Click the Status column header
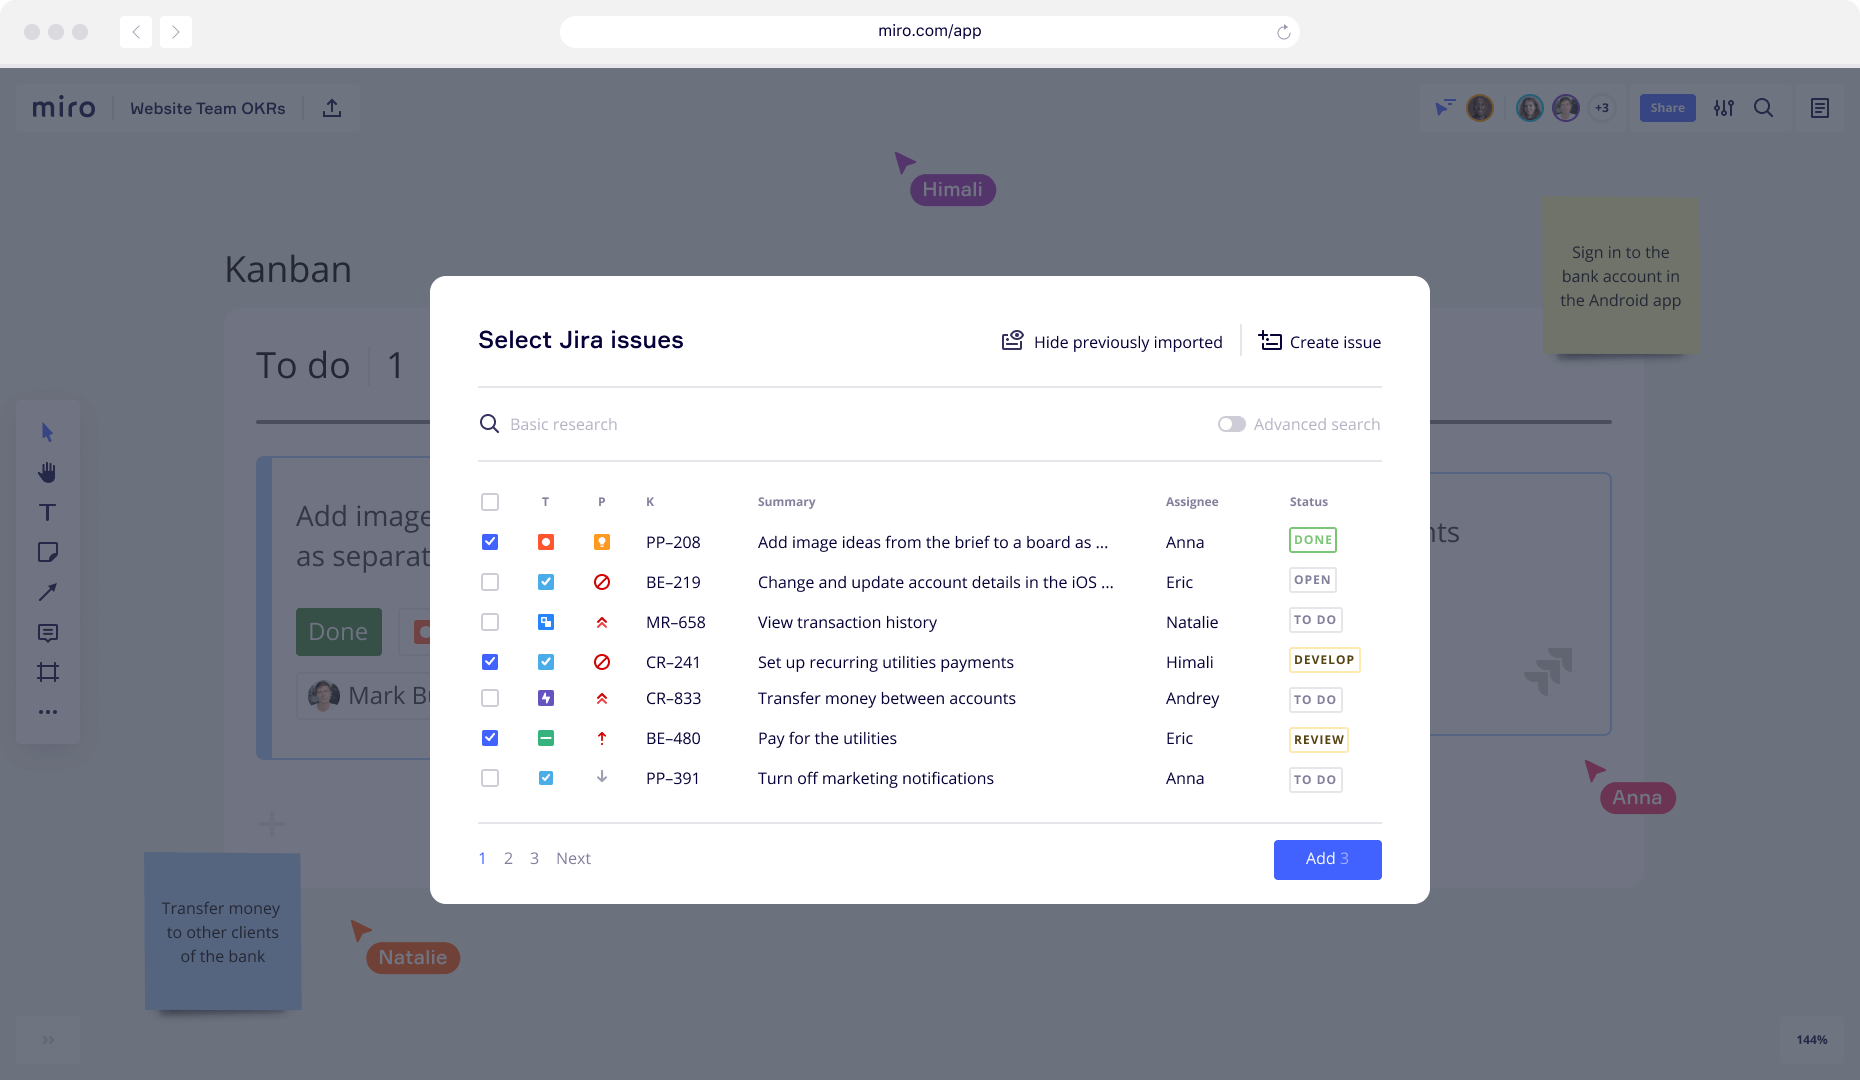Image resolution: width=1860 pixels, height=1080 pixels. coord(1308,502)
